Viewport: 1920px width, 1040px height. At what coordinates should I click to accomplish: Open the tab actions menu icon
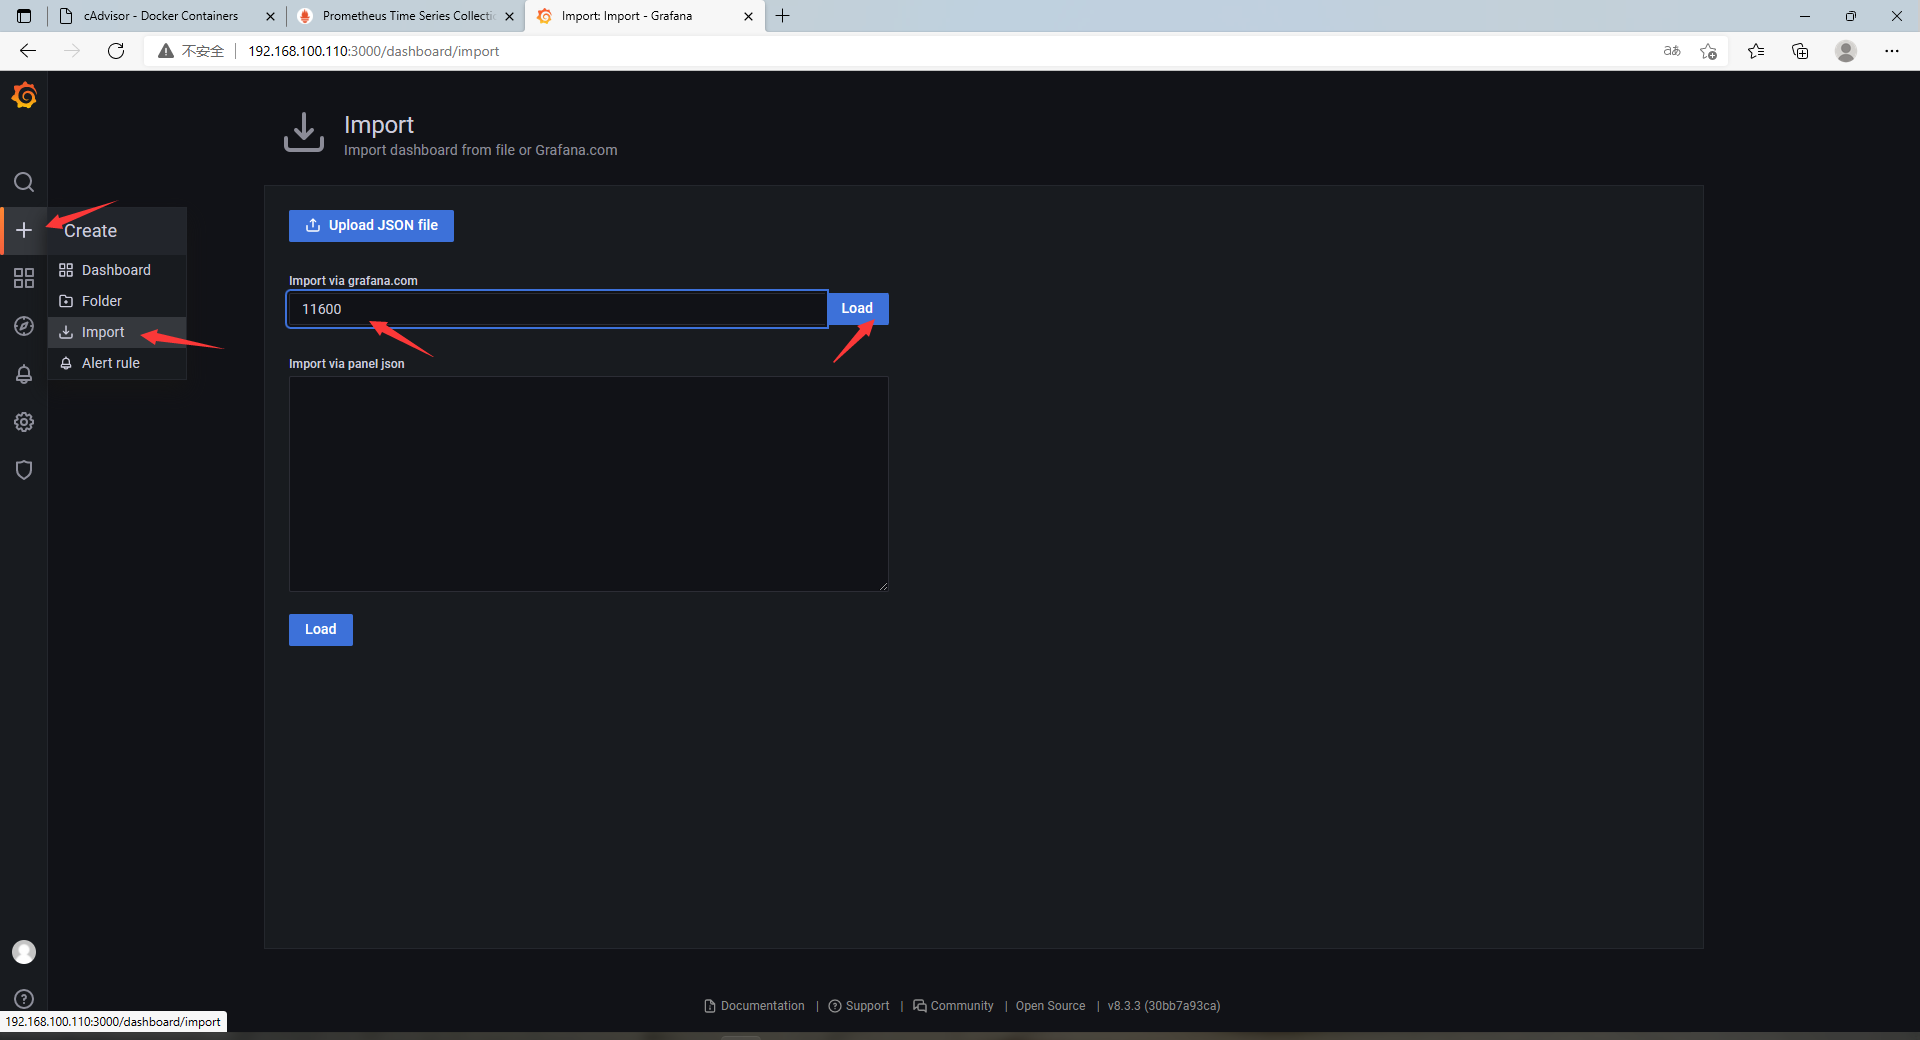point(24,16)
